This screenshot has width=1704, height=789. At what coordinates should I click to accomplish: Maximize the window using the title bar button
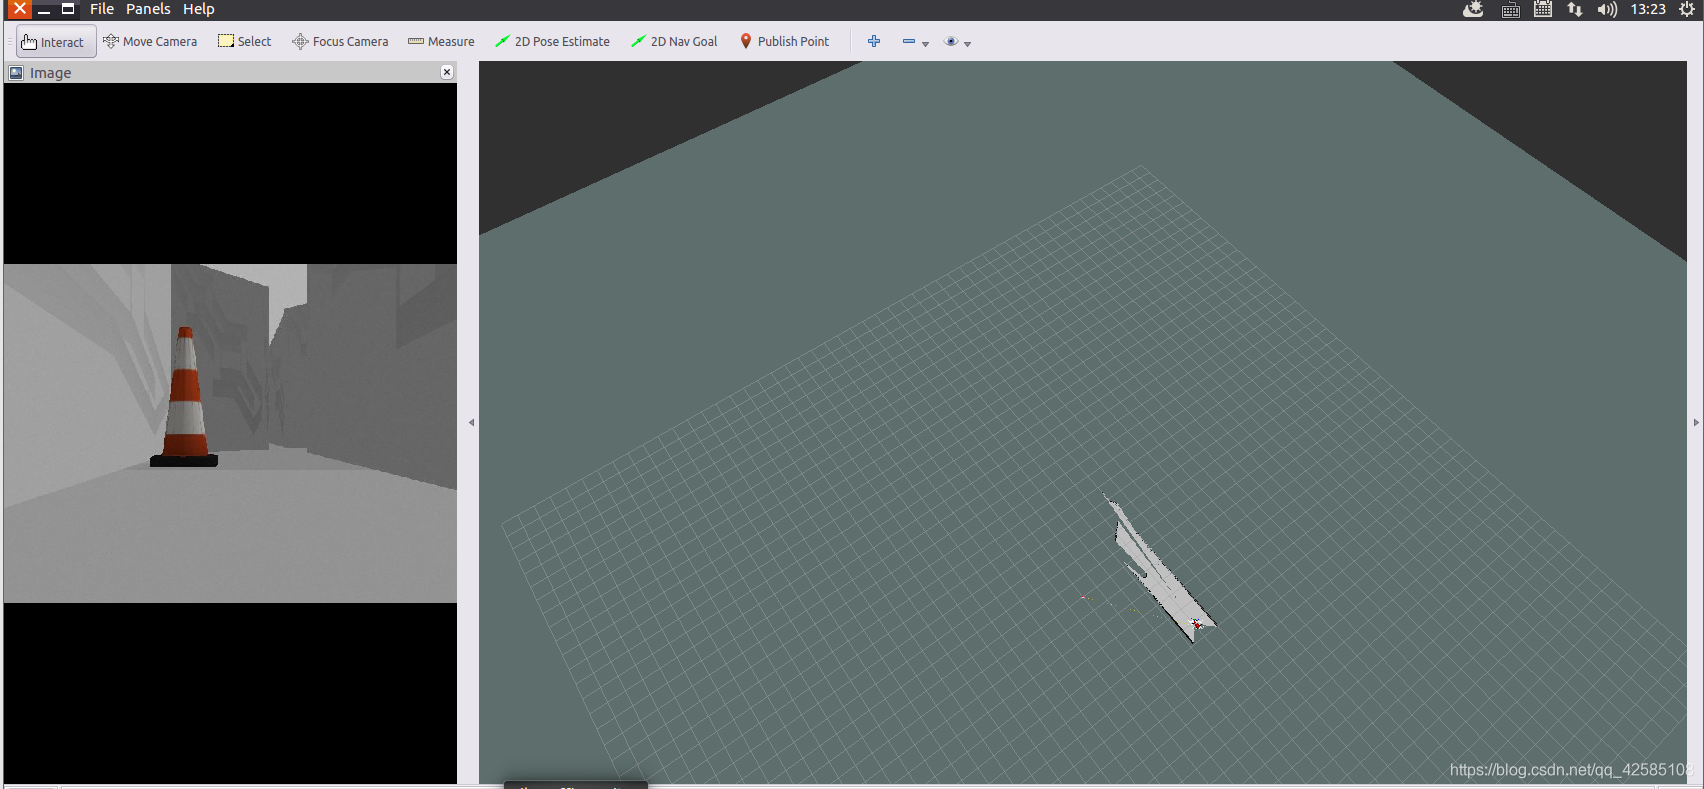(68, 9)
